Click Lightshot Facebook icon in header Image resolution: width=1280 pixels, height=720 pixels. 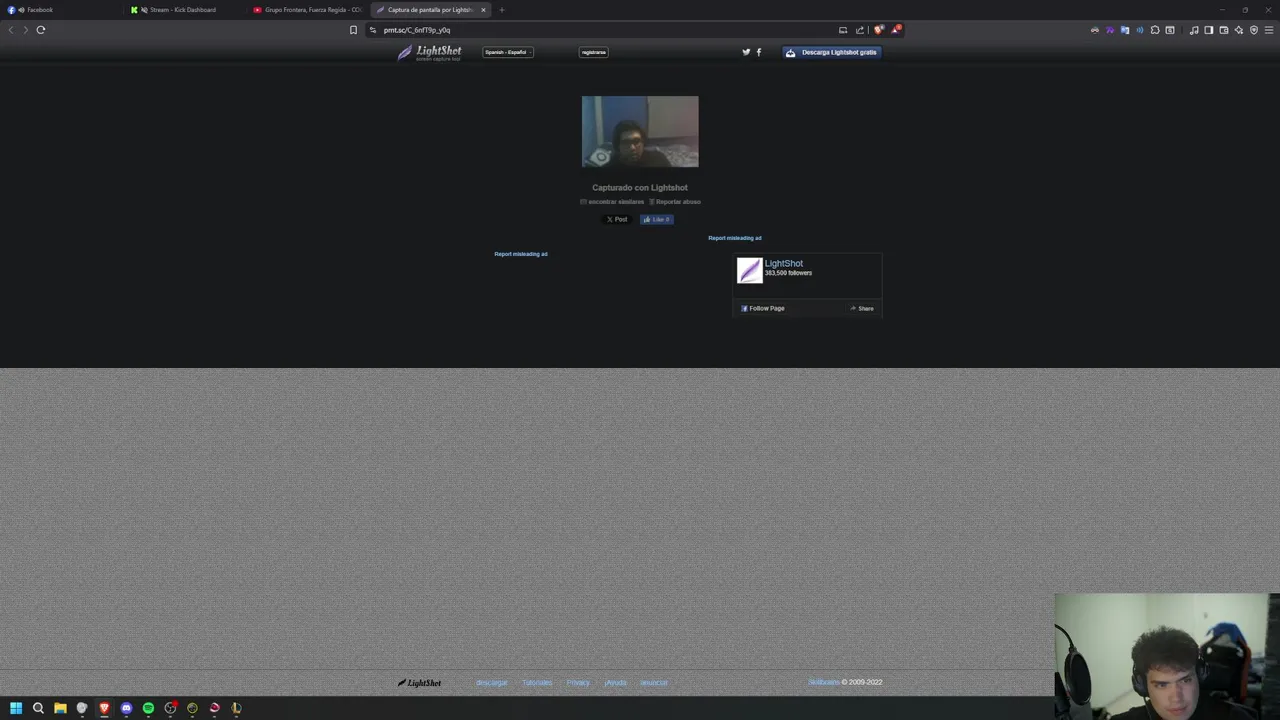[x=759, y=52]
